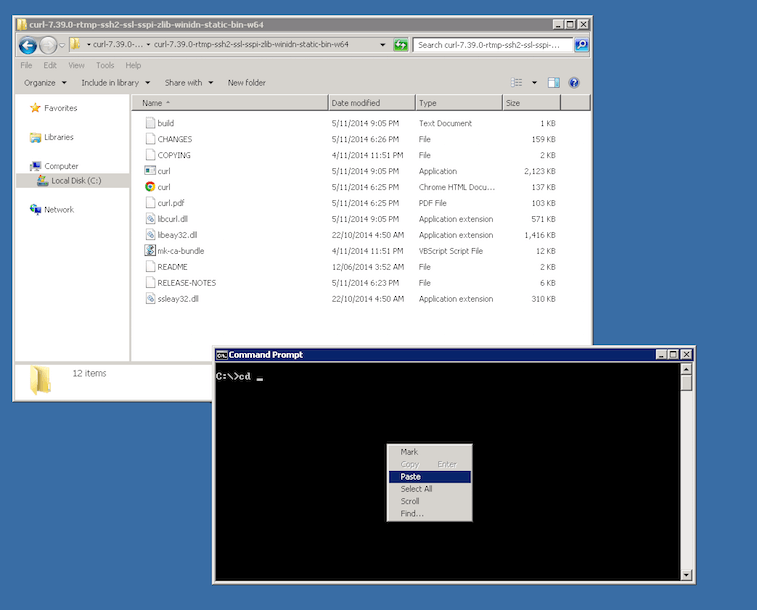This screenshot has height=610, width=757.
Task: Open the Organize dropdown
Action: point(45,83)
